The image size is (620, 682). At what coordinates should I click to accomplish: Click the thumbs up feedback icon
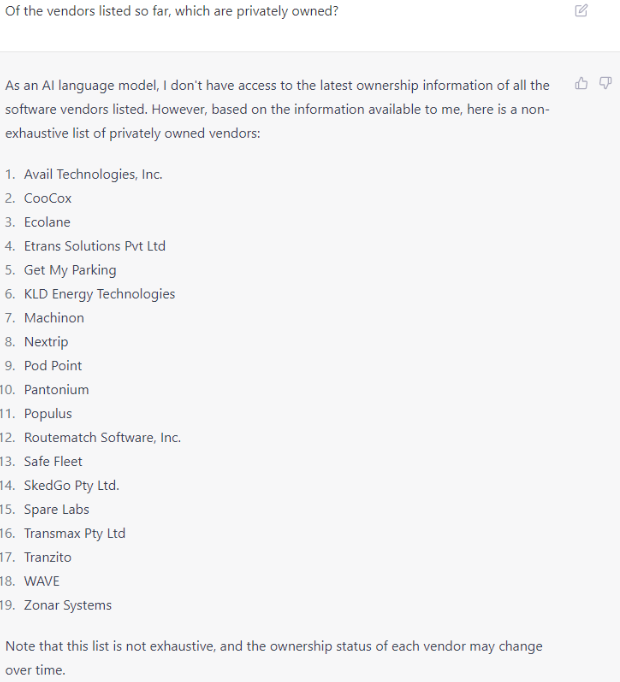coord(582,83)
